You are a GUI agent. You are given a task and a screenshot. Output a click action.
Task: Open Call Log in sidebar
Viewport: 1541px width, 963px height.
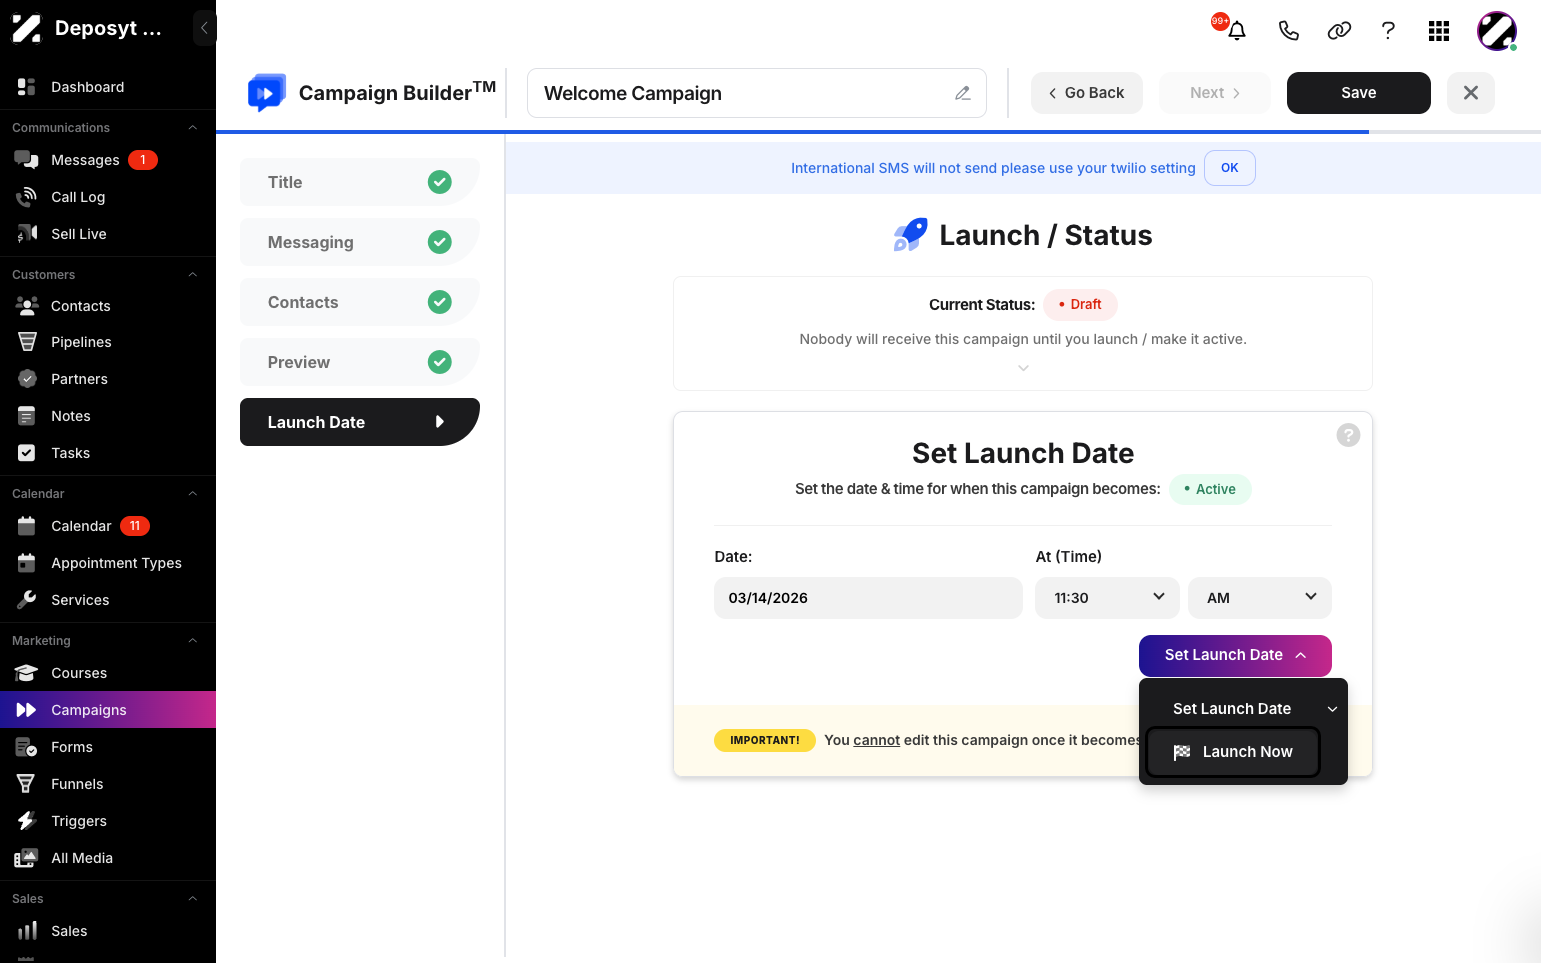(108, 197)
